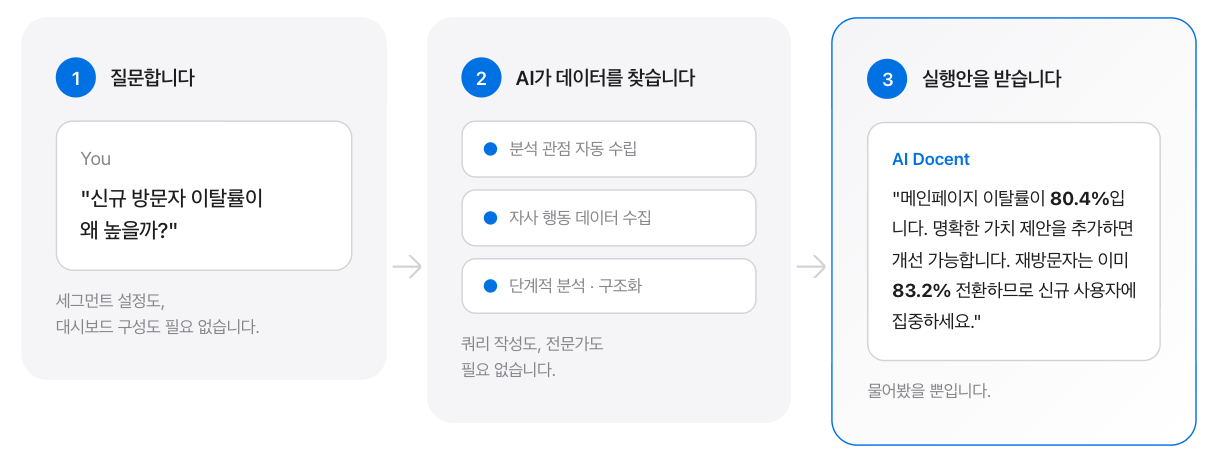Click the arrow between steps 2 and 3

[811, 267]
